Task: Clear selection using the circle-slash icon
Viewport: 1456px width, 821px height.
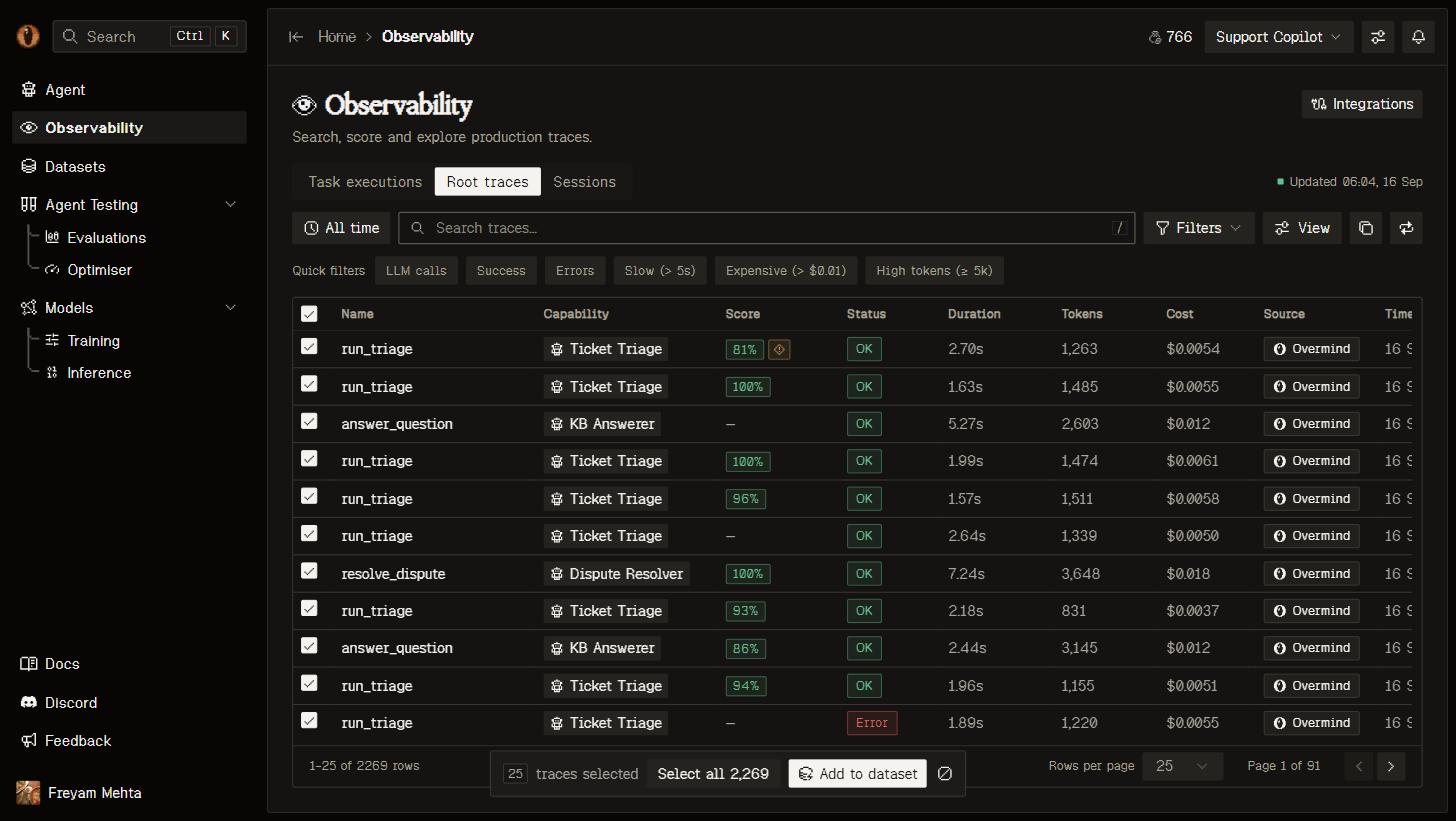Action: [945, 774]
